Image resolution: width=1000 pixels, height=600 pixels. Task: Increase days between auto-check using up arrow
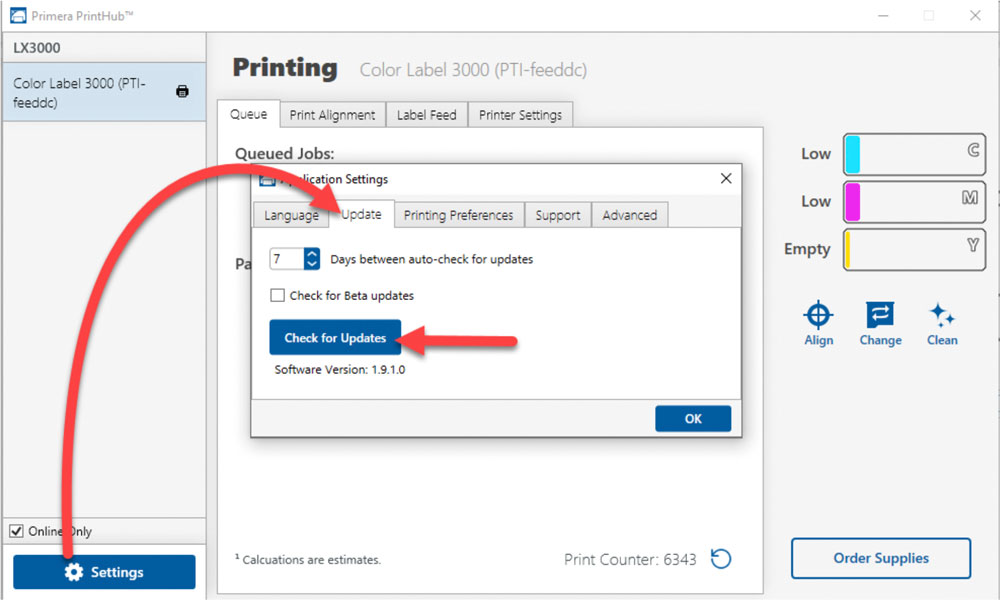tap(312, 253)
